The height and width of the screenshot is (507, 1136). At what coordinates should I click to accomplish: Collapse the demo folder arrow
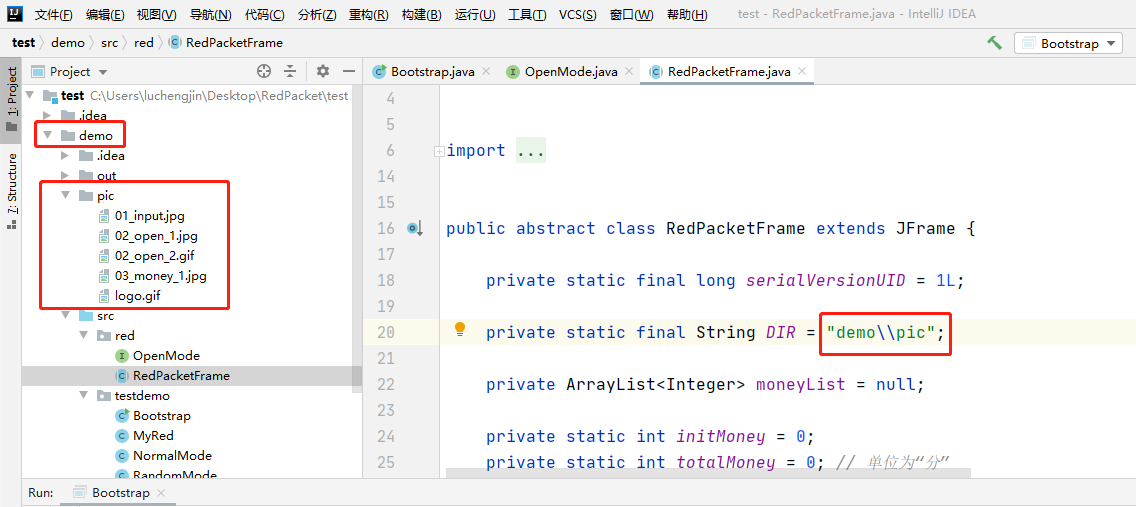pos(47,135)
